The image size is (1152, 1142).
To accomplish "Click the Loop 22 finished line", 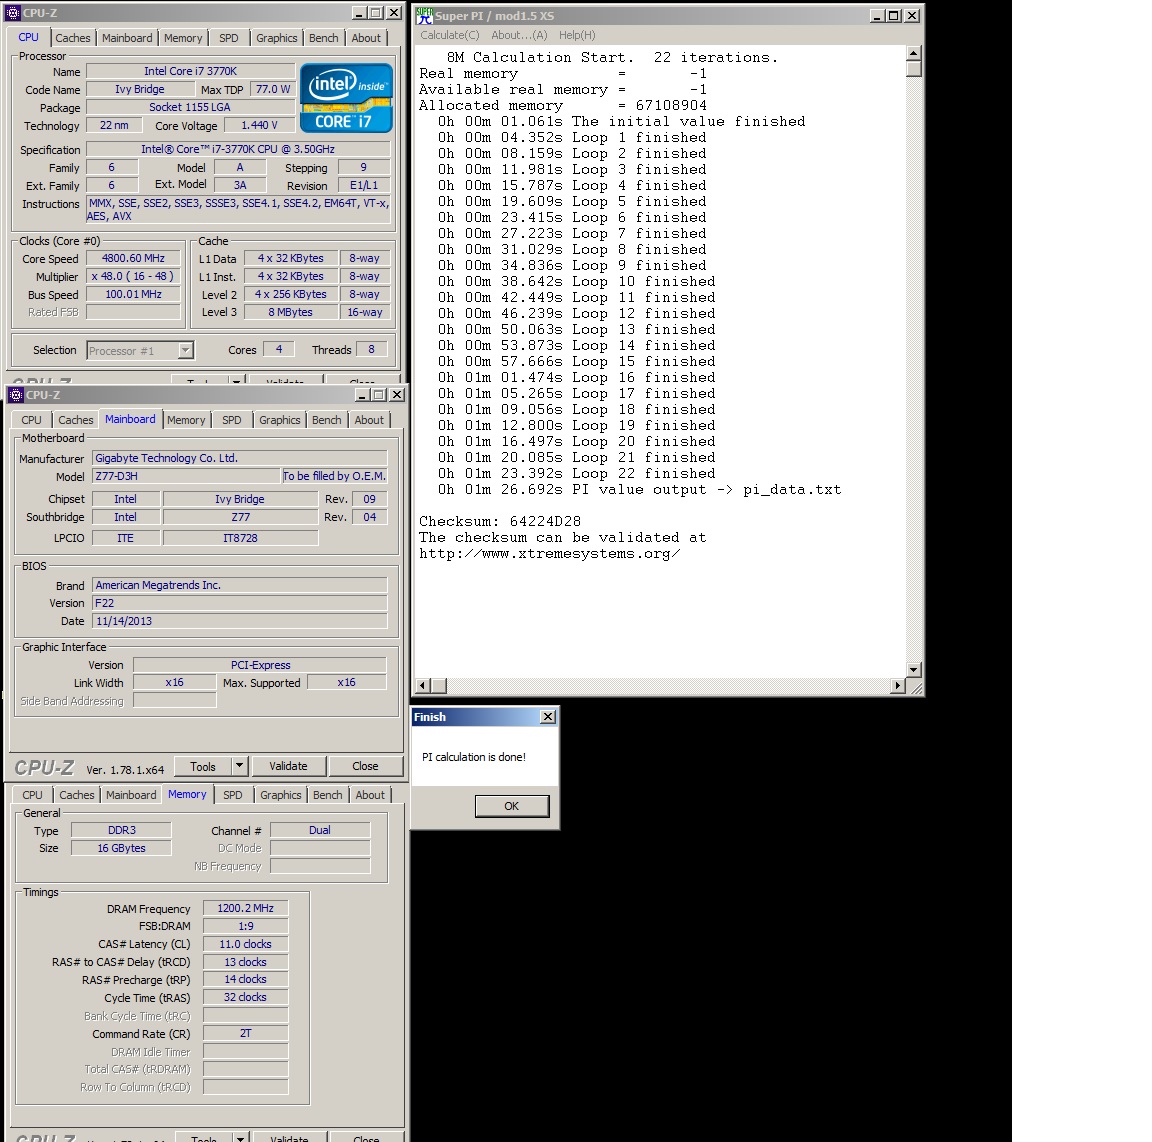I will tap(577, 473).
